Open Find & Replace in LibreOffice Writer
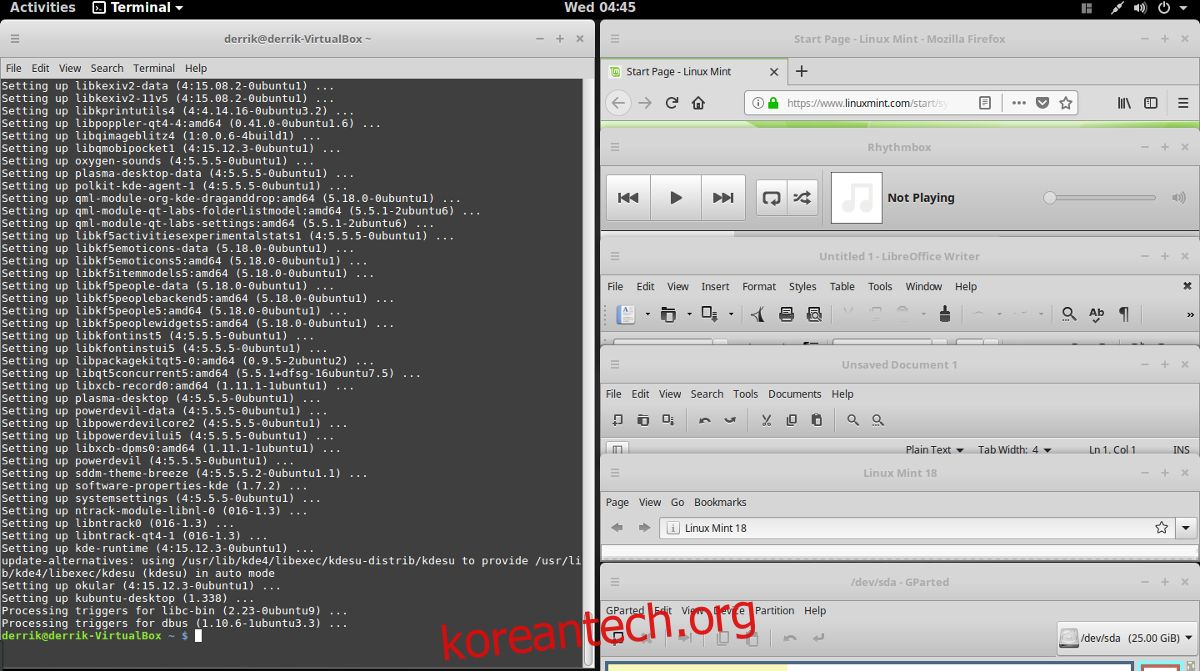 tap(1069, 314)
